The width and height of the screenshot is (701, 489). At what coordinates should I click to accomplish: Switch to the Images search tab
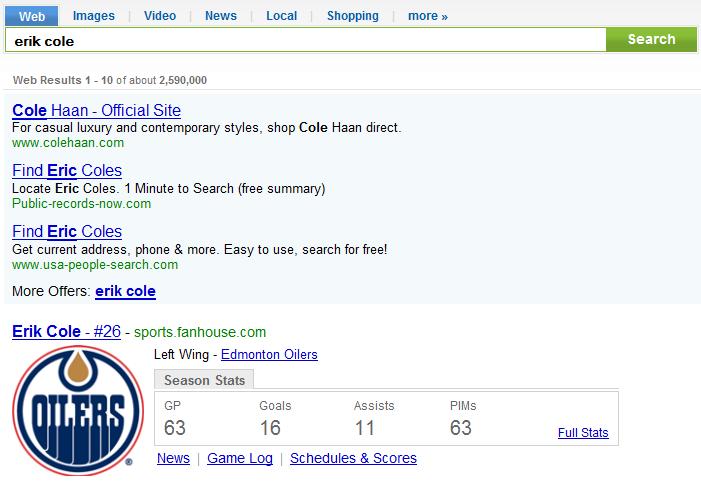93,16
